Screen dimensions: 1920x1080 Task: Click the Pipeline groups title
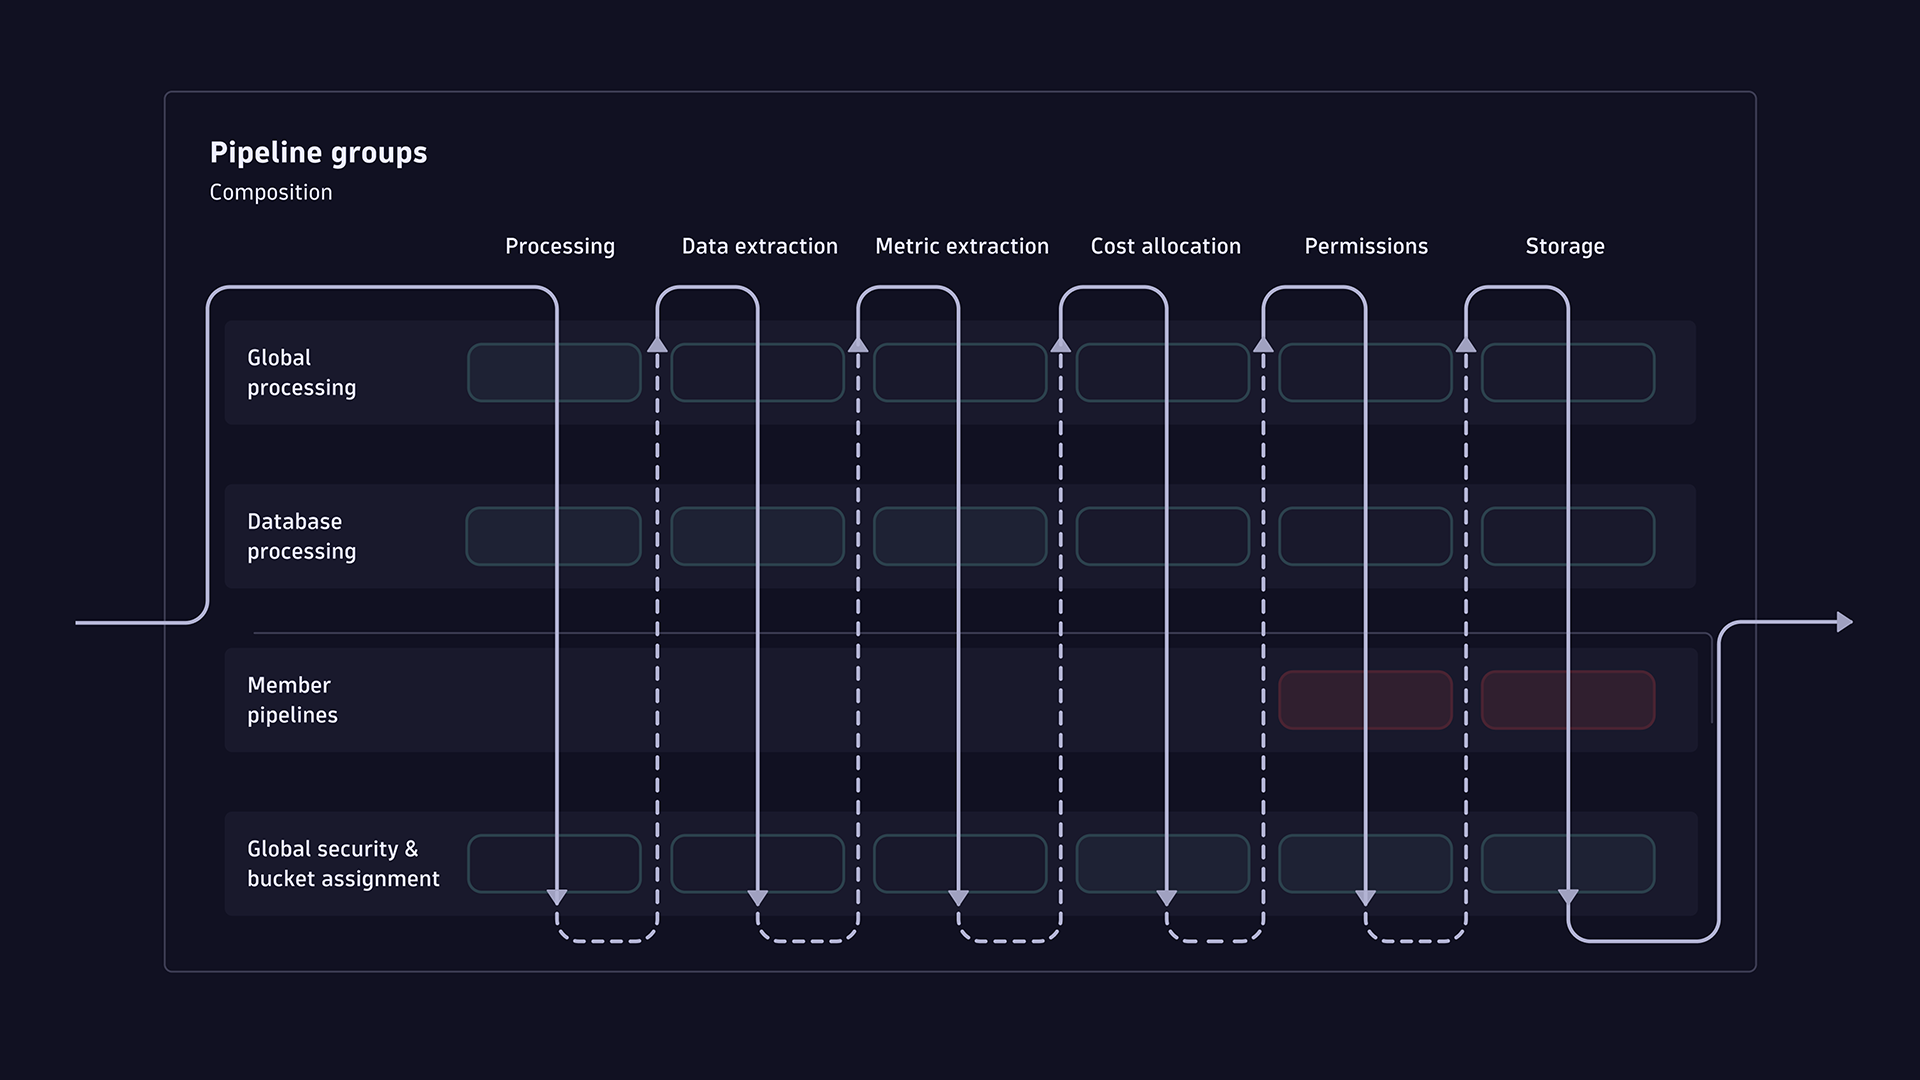318,152
